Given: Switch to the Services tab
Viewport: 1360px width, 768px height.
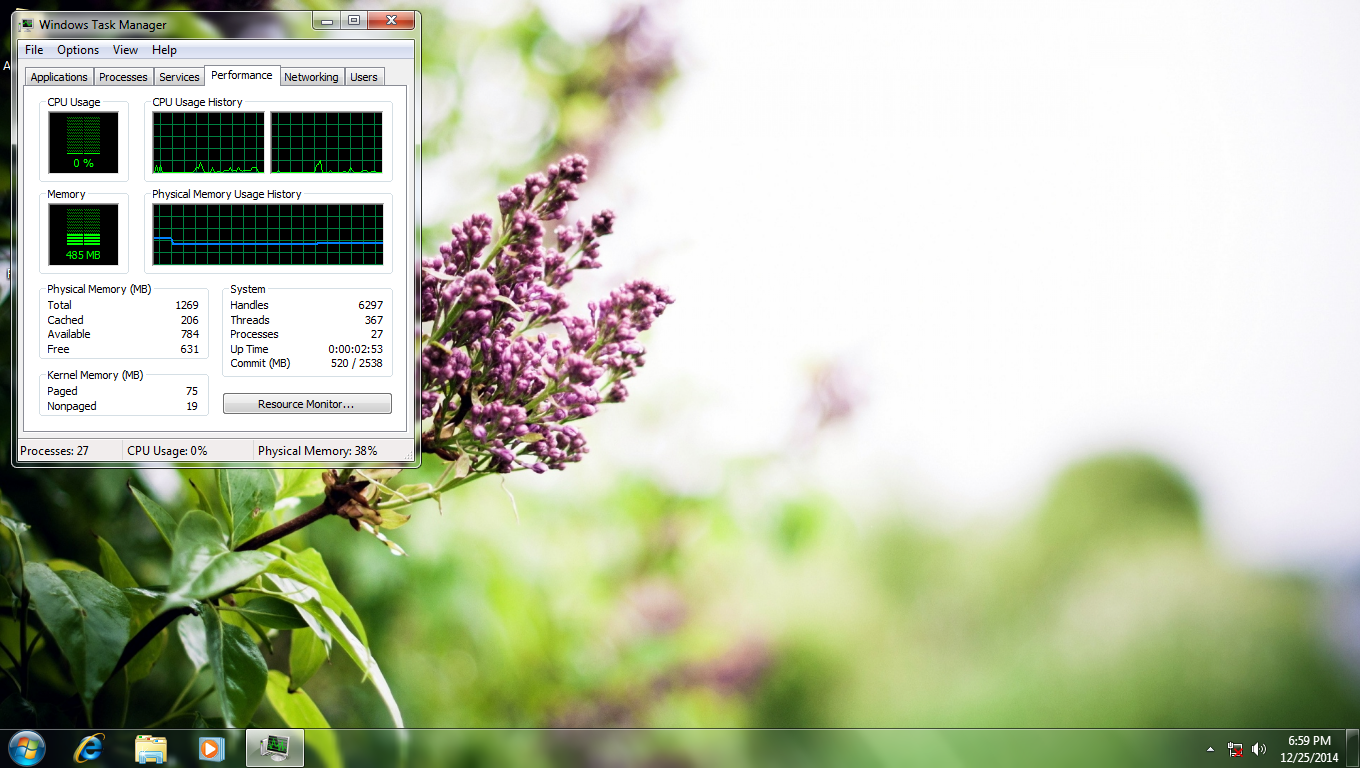Looking at the screenshot, I should pos(179,77).
